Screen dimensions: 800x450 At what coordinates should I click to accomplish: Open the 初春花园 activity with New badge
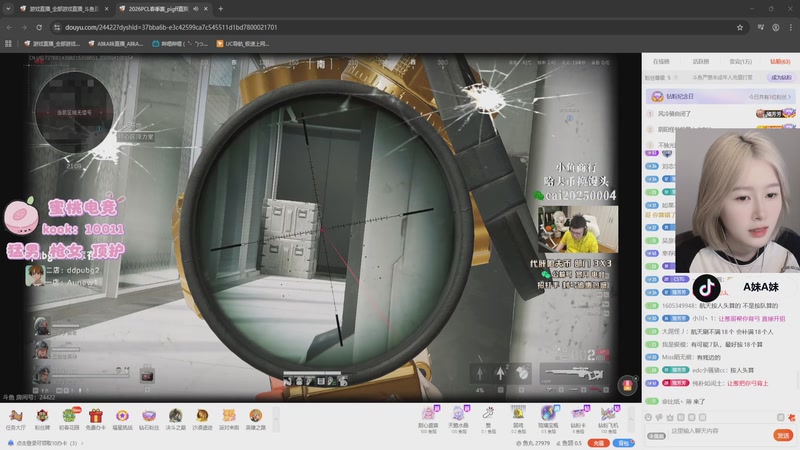pos(69,419)
